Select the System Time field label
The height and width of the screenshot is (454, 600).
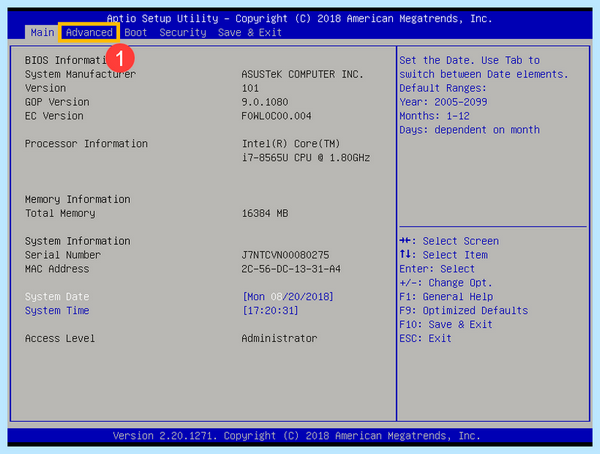[57, 310]
